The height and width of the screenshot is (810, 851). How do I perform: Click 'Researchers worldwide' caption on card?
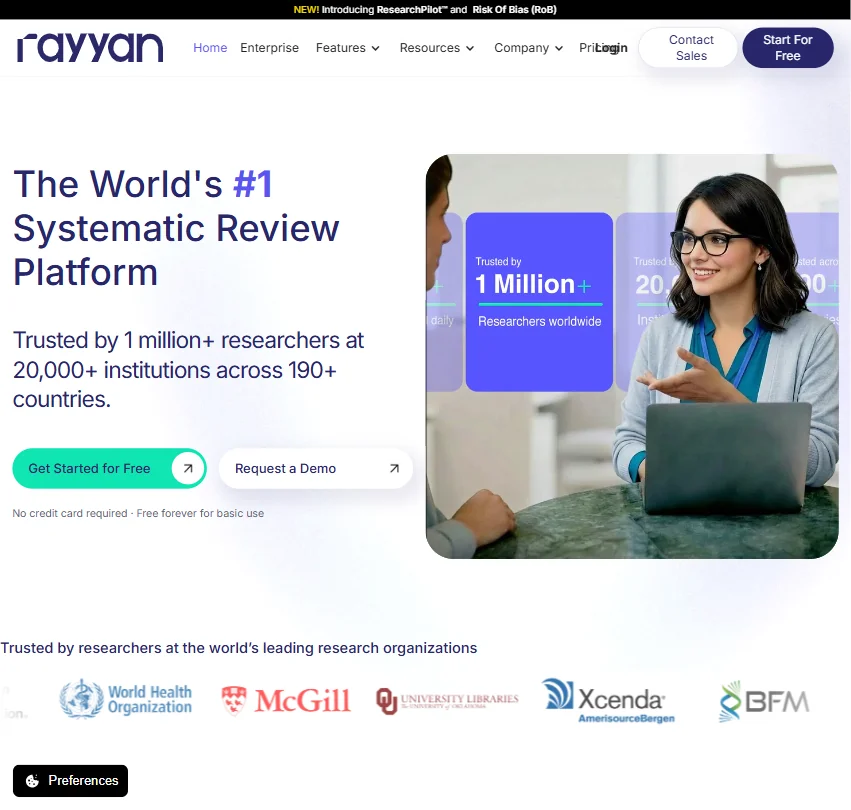539,321
